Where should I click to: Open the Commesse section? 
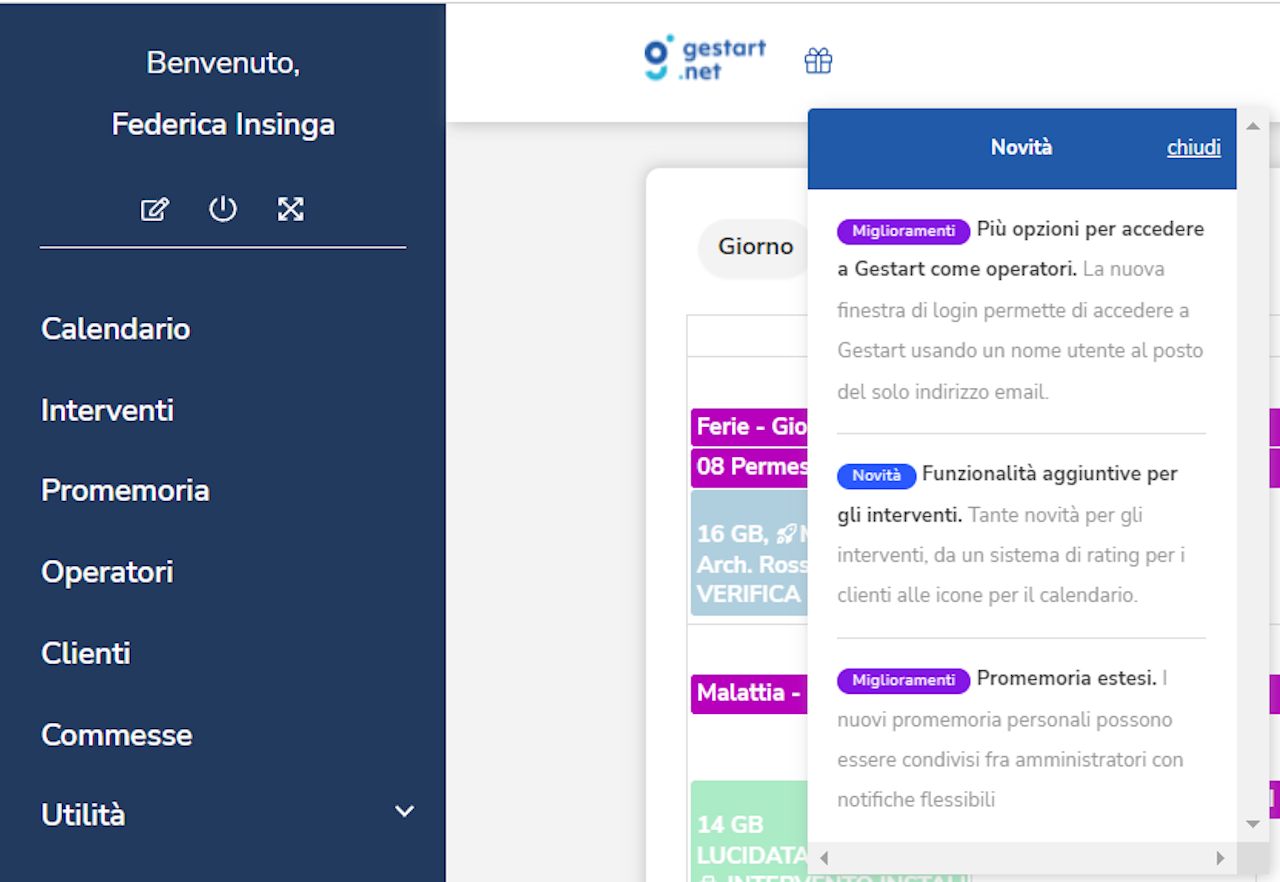pyautogui.click(x=116, y=735)
